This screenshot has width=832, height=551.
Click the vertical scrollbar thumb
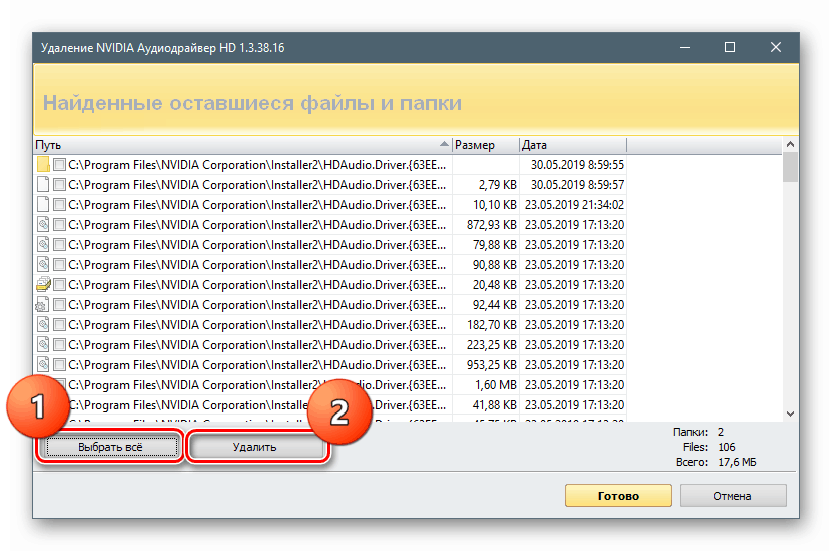(x=790, y=167)
